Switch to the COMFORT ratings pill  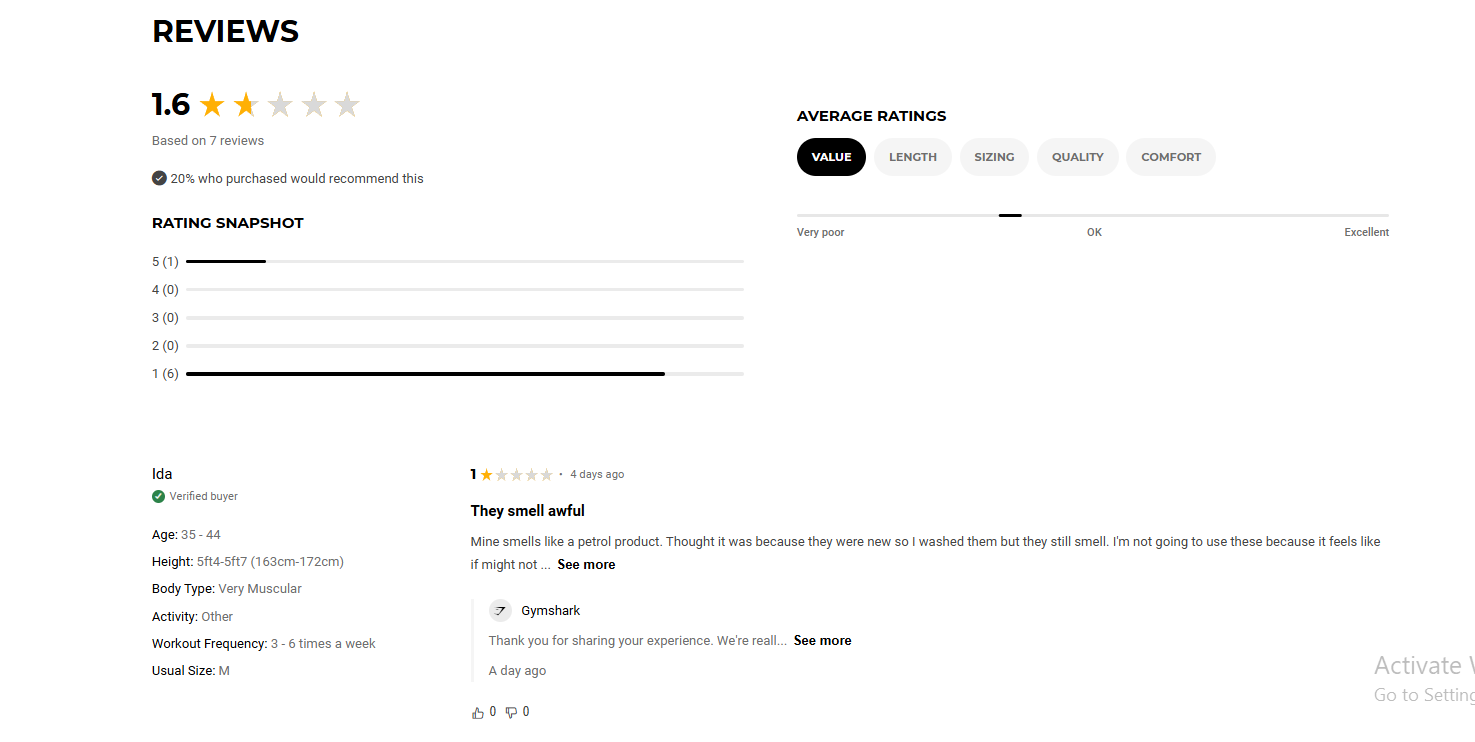click(1171, 157)
